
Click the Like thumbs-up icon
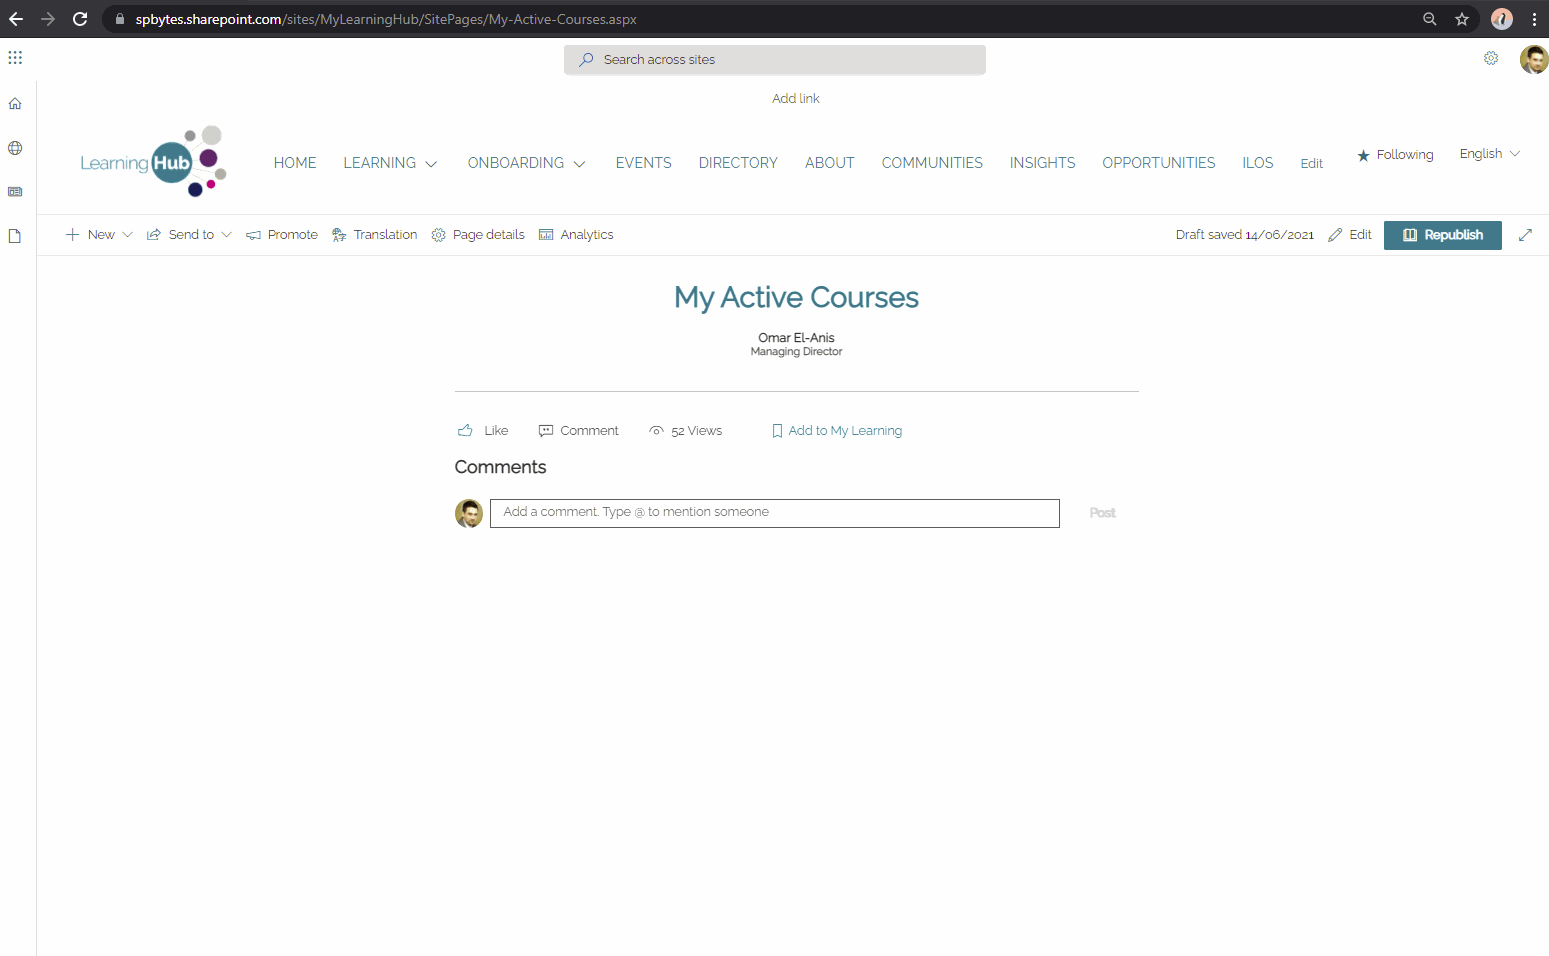[x=465, y=431]
